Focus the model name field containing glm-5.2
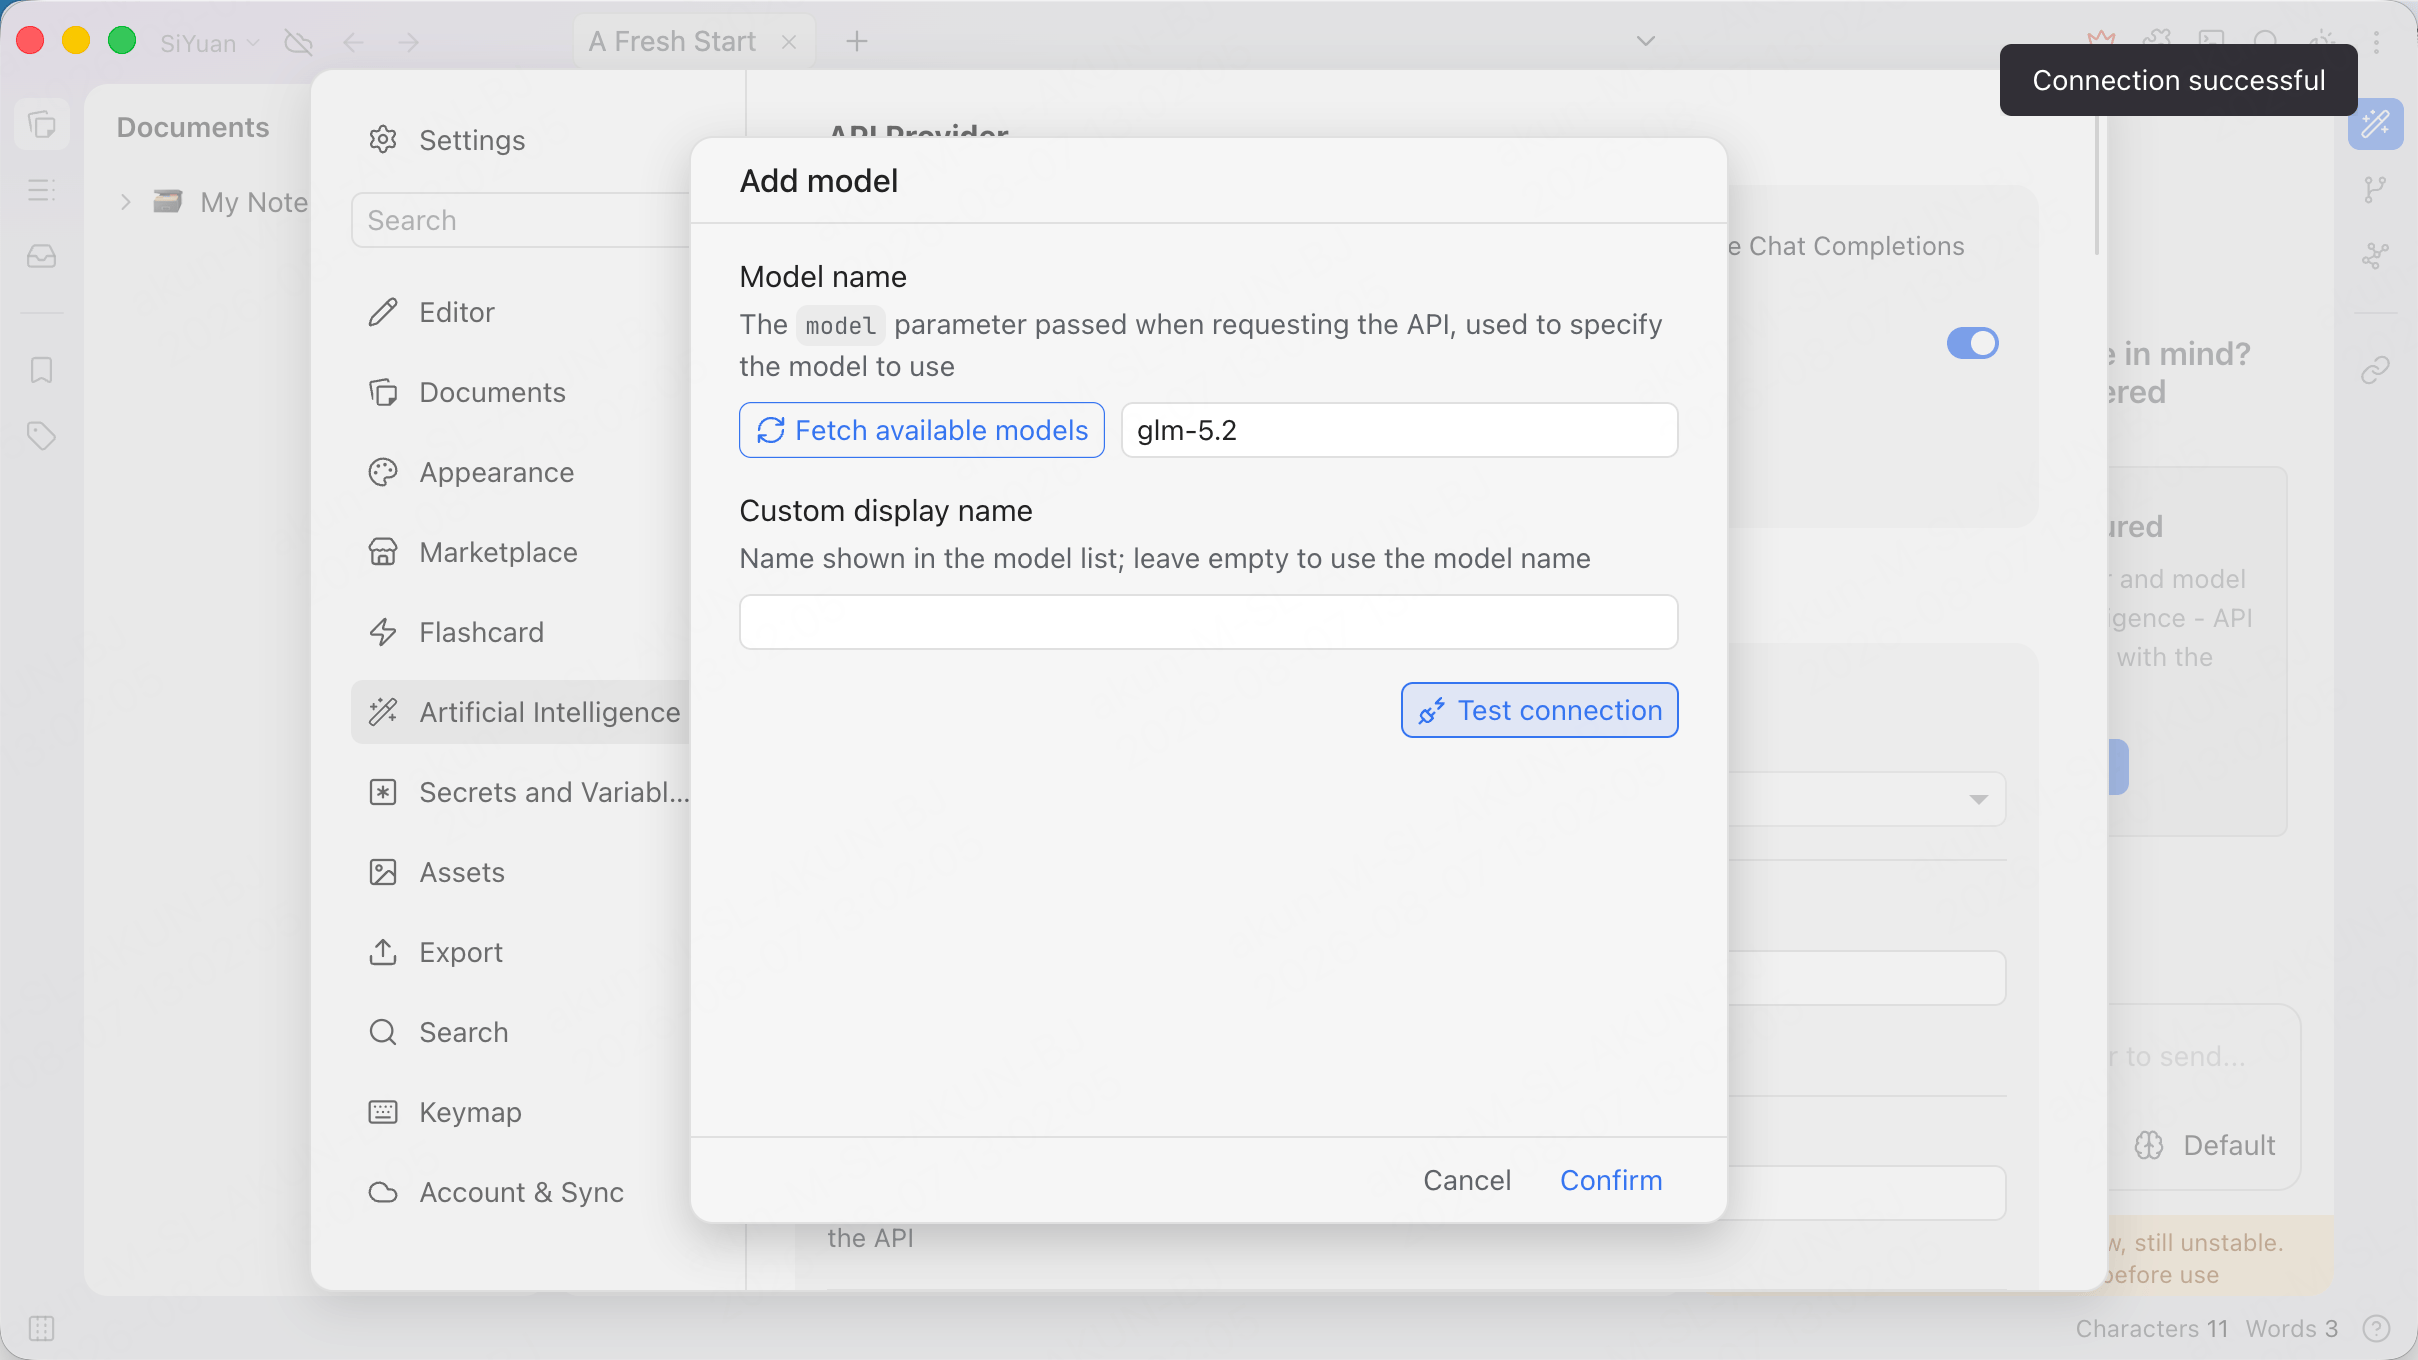The width and height of the screenshot is (2418, 1360). pos(1400,430)
